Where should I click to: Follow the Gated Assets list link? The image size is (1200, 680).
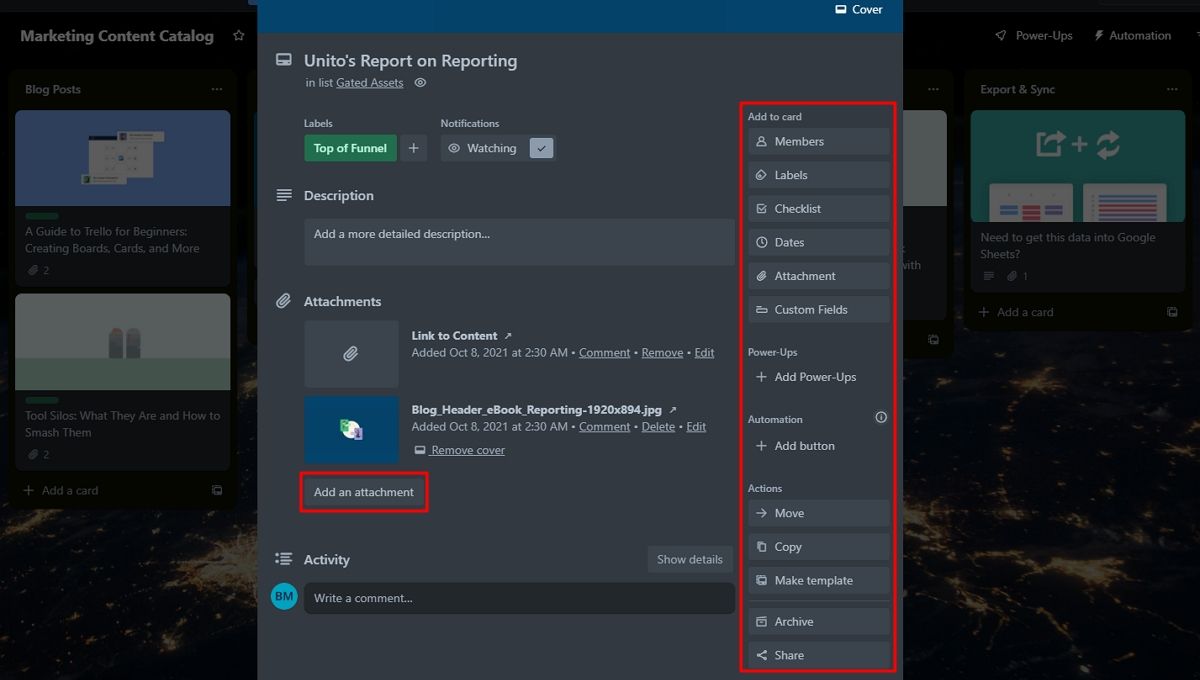point(369,83)
